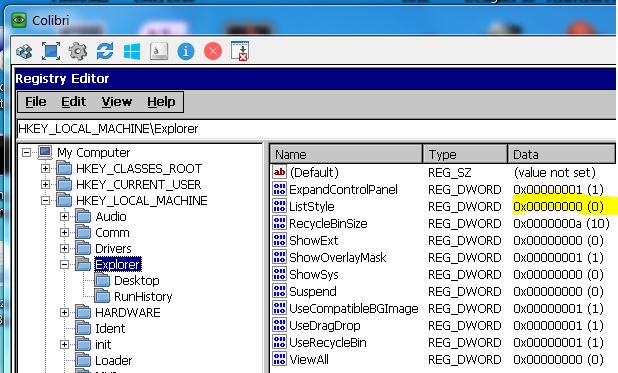Click the red disconnect circle icon
The image size is (618, 373).
[x=213, y=51]
